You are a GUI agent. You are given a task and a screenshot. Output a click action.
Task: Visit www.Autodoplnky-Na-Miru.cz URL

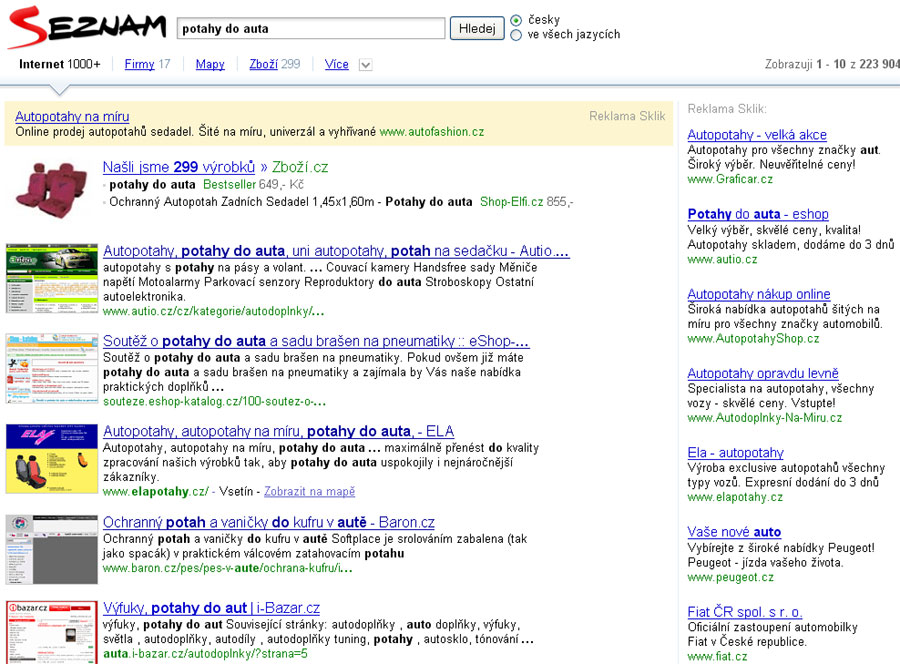click(765, 418)
